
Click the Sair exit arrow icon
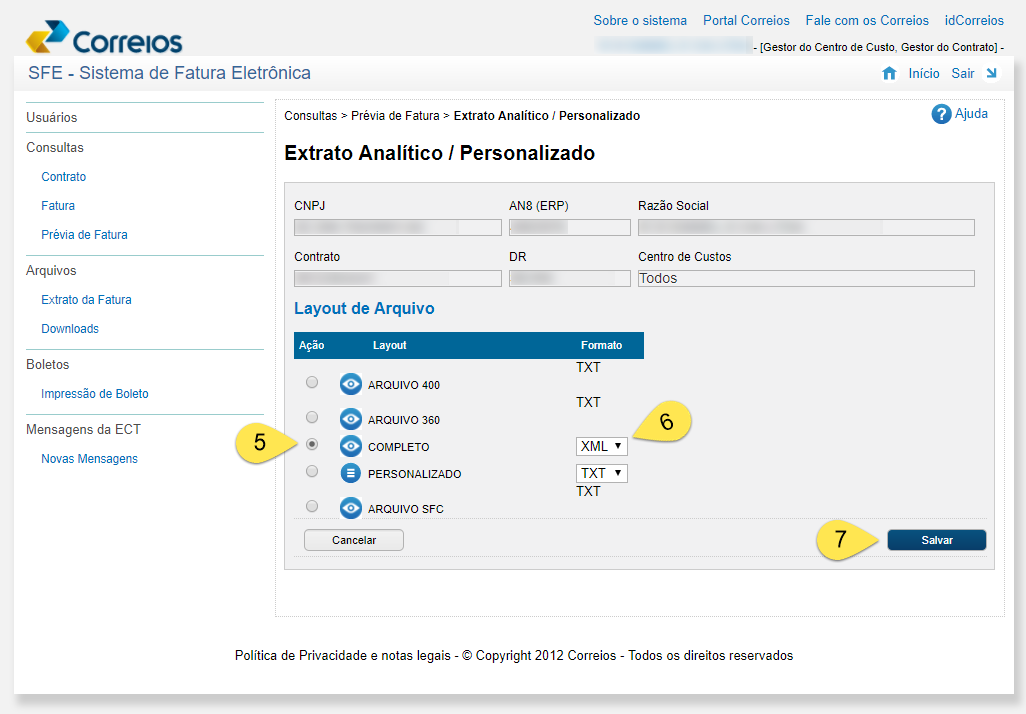pyautogui.click(x=991, y=73)
